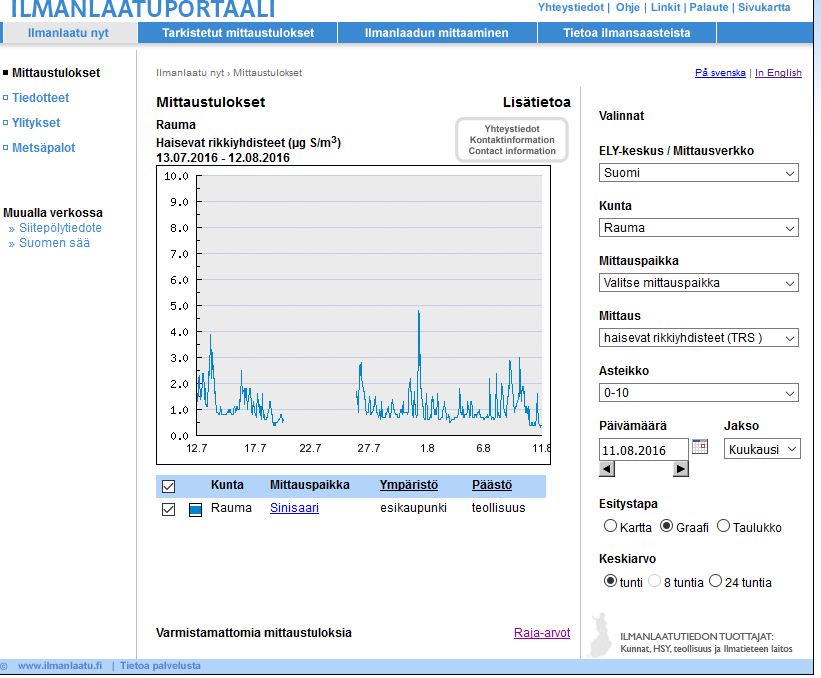Toggle the select-all checkbox in table header
Image resolution: width=821 pixels, height=678 pixels.
pyautogui.click(x=168, y=486)
